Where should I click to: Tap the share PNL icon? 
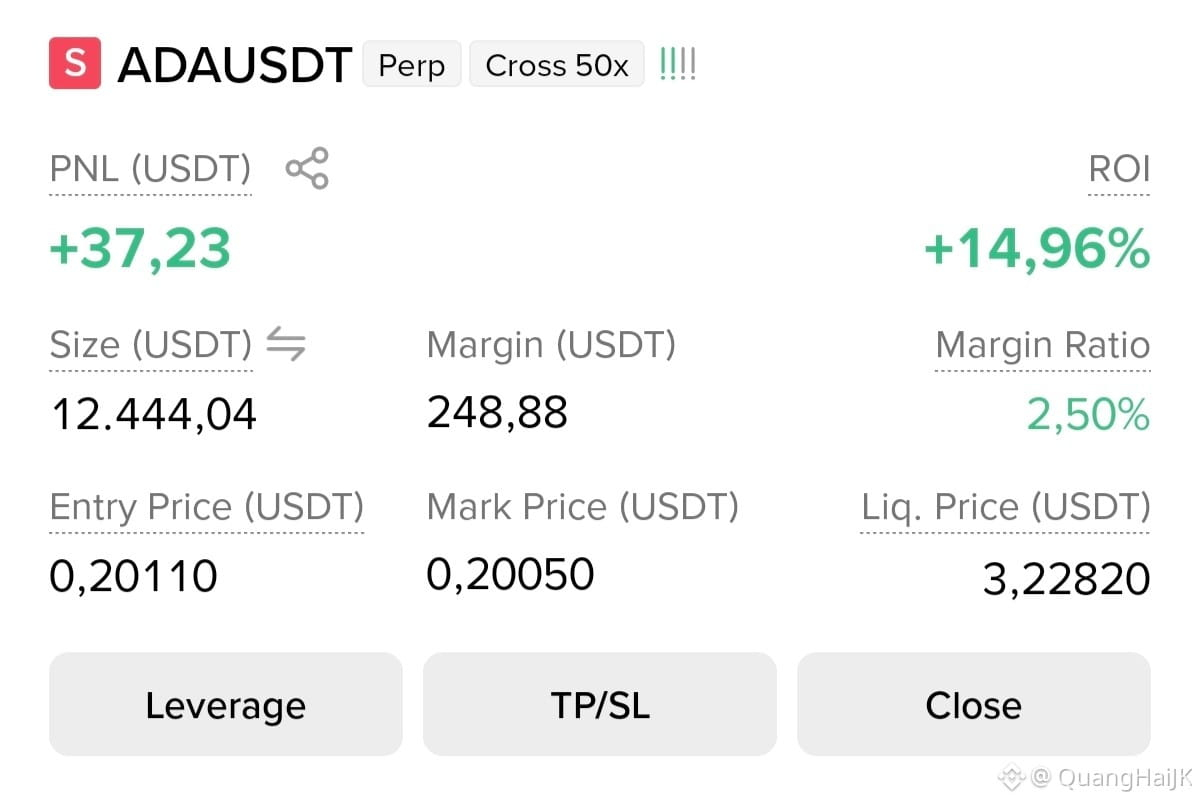[x=307, y=168]
